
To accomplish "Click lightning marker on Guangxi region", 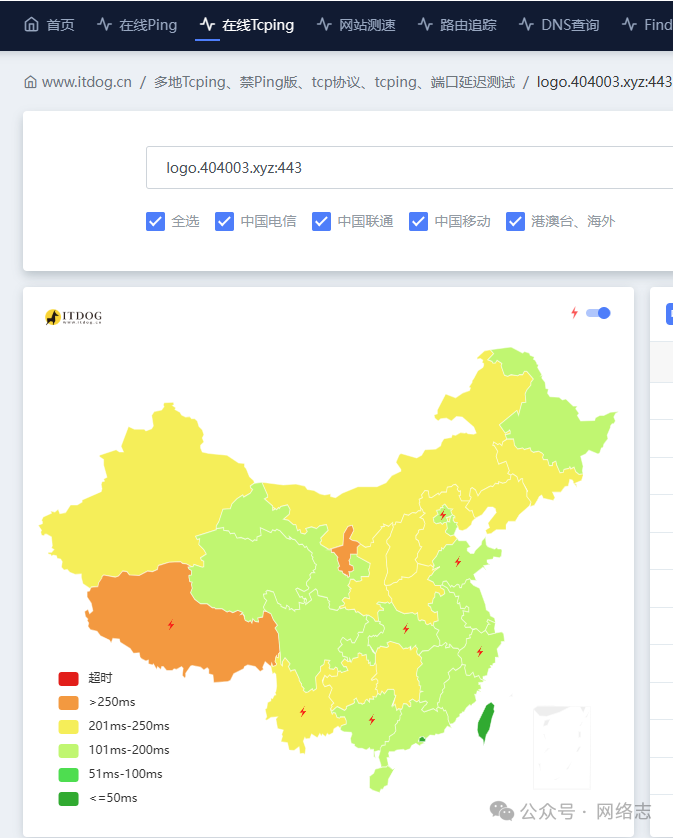I will pyautogui.click(x=372, y=720).
